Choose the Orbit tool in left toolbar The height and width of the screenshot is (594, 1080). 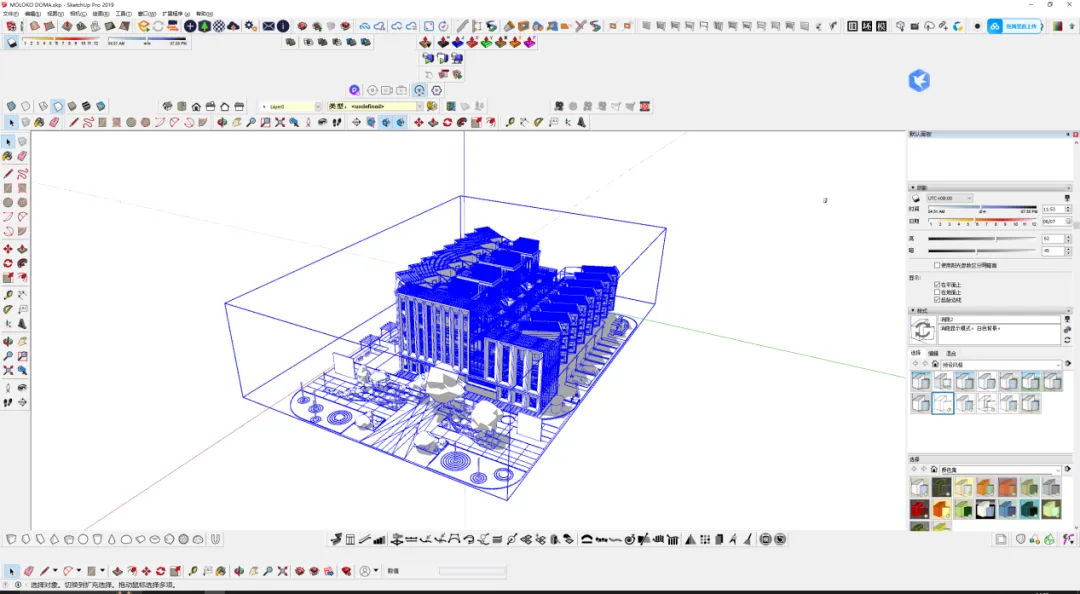tap(8, 341)
